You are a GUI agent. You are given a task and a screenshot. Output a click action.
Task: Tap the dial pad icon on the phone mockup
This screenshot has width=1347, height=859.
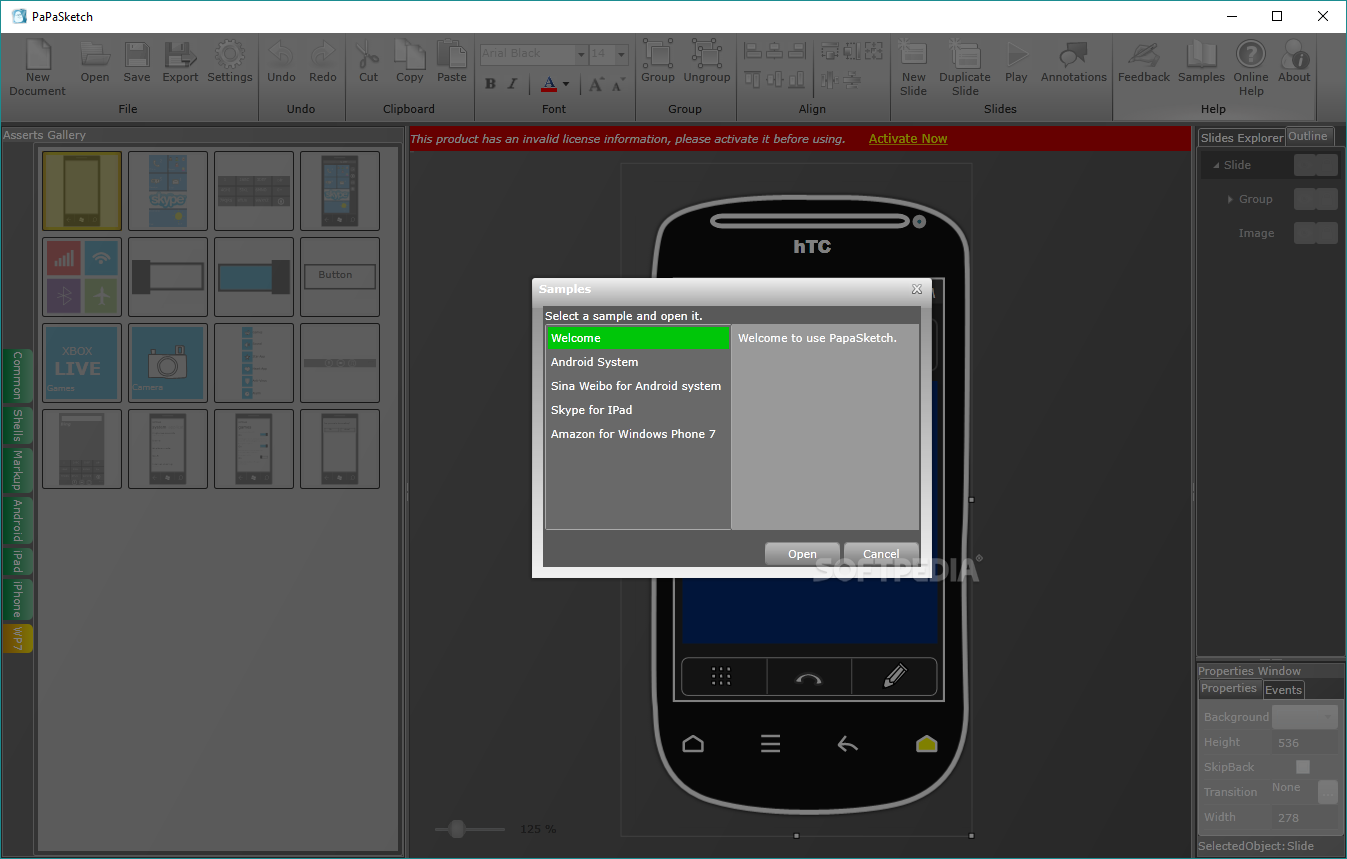pos(722,677)
